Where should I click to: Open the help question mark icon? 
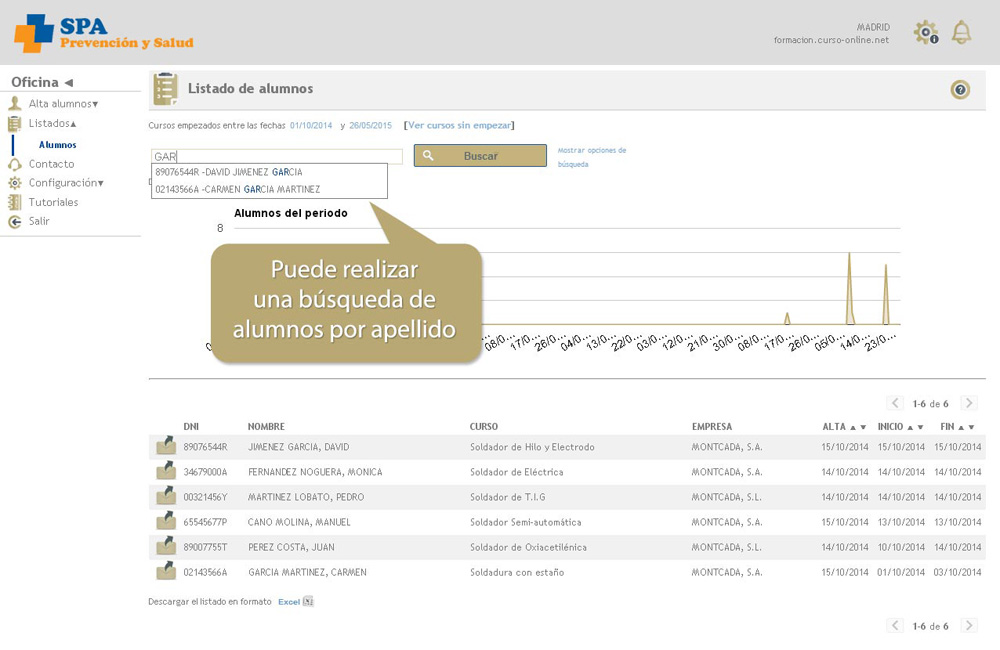point(960,89)
